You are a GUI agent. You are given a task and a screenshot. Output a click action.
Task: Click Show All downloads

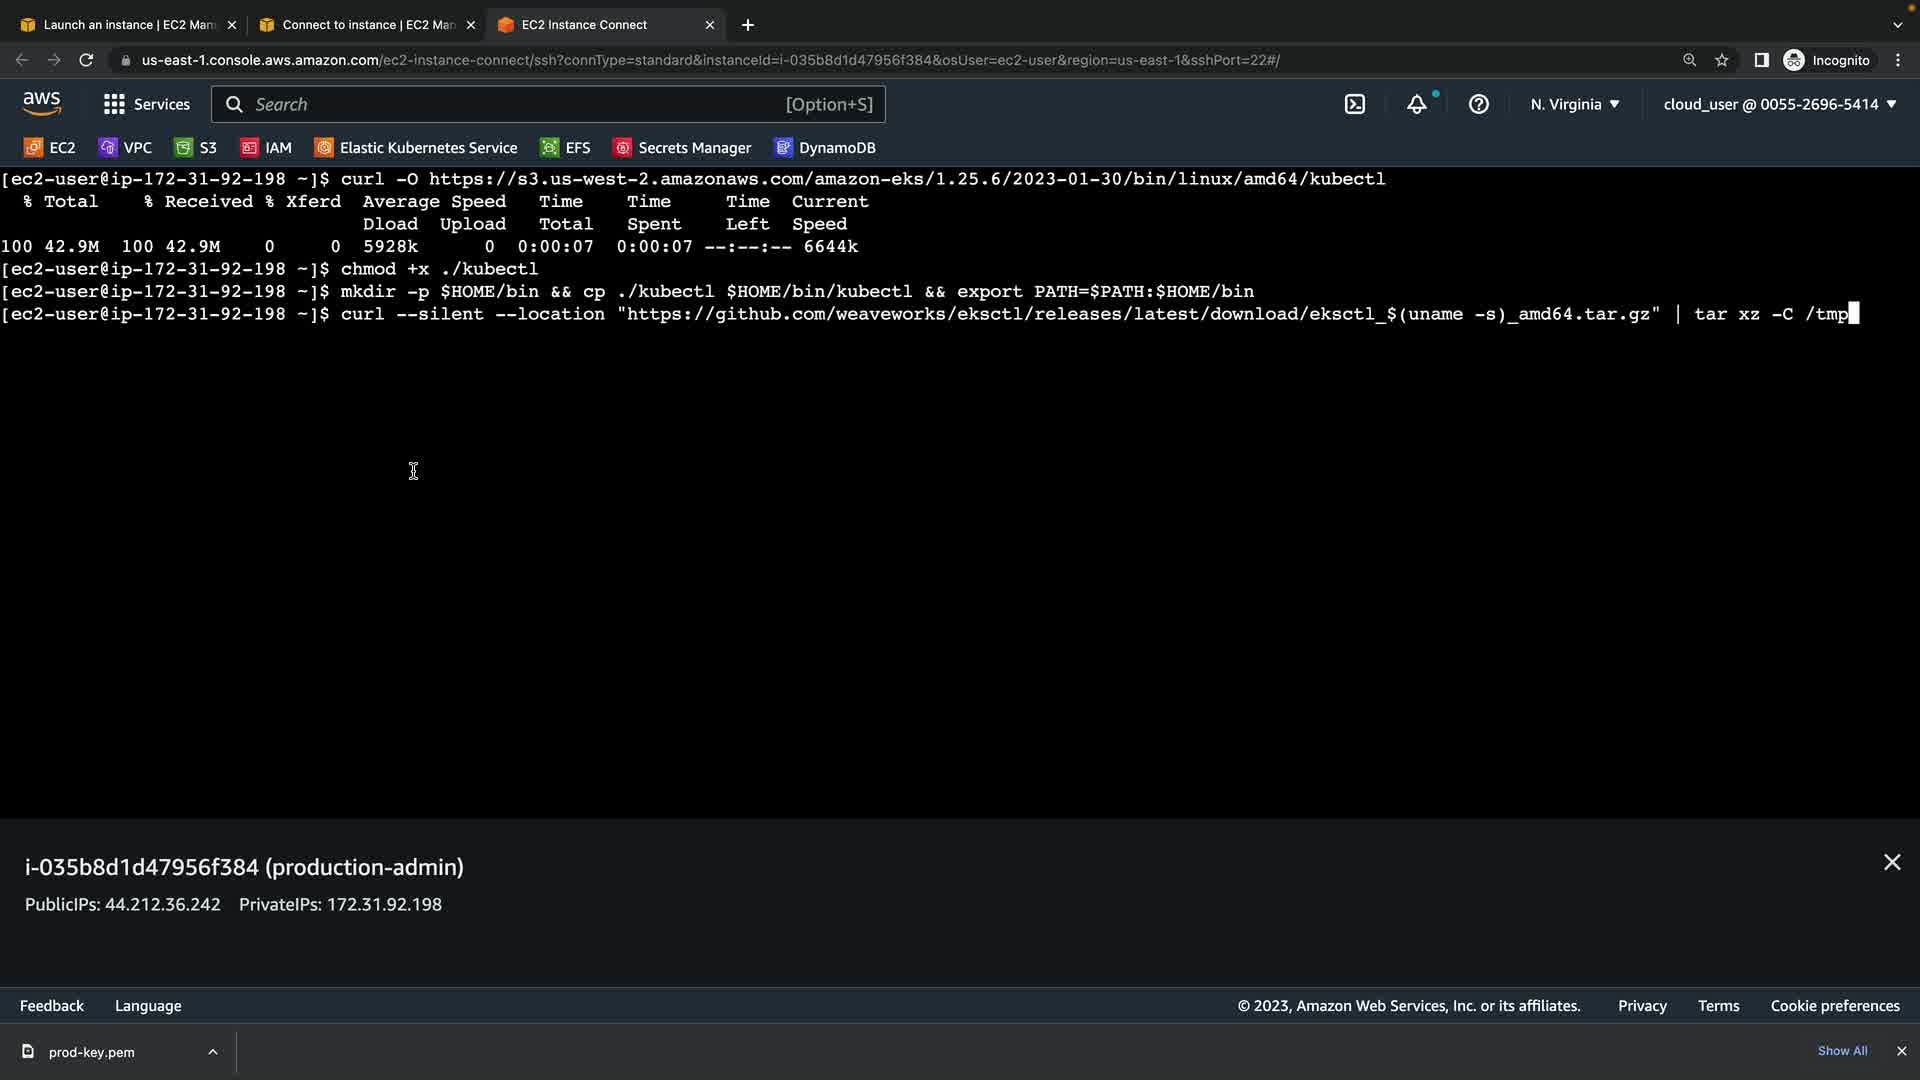[x=1842, y=1051]
